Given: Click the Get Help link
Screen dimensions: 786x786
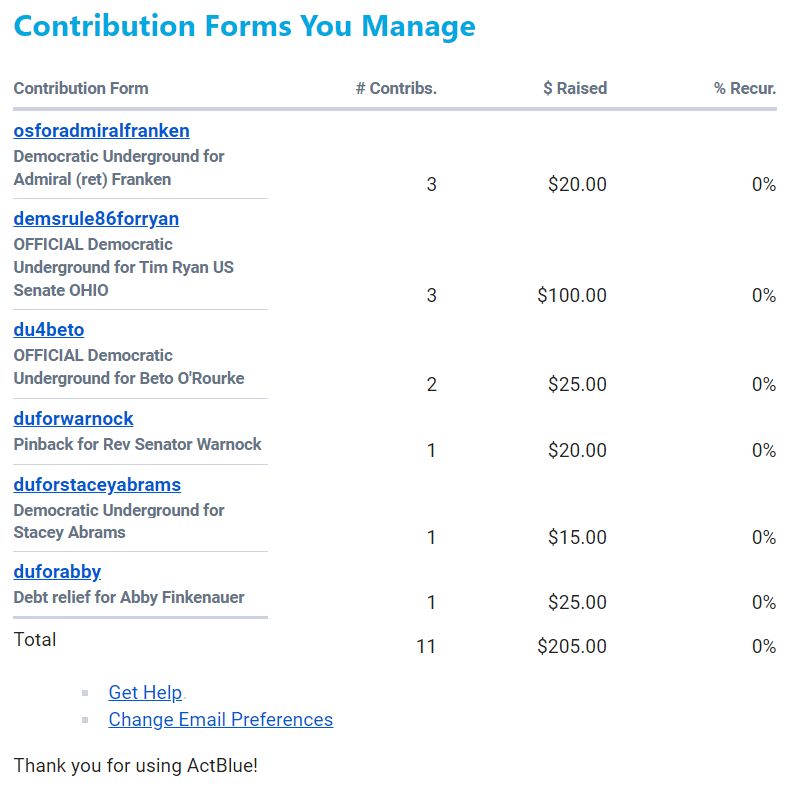Looking at the screenshot, I should [145, 693].
